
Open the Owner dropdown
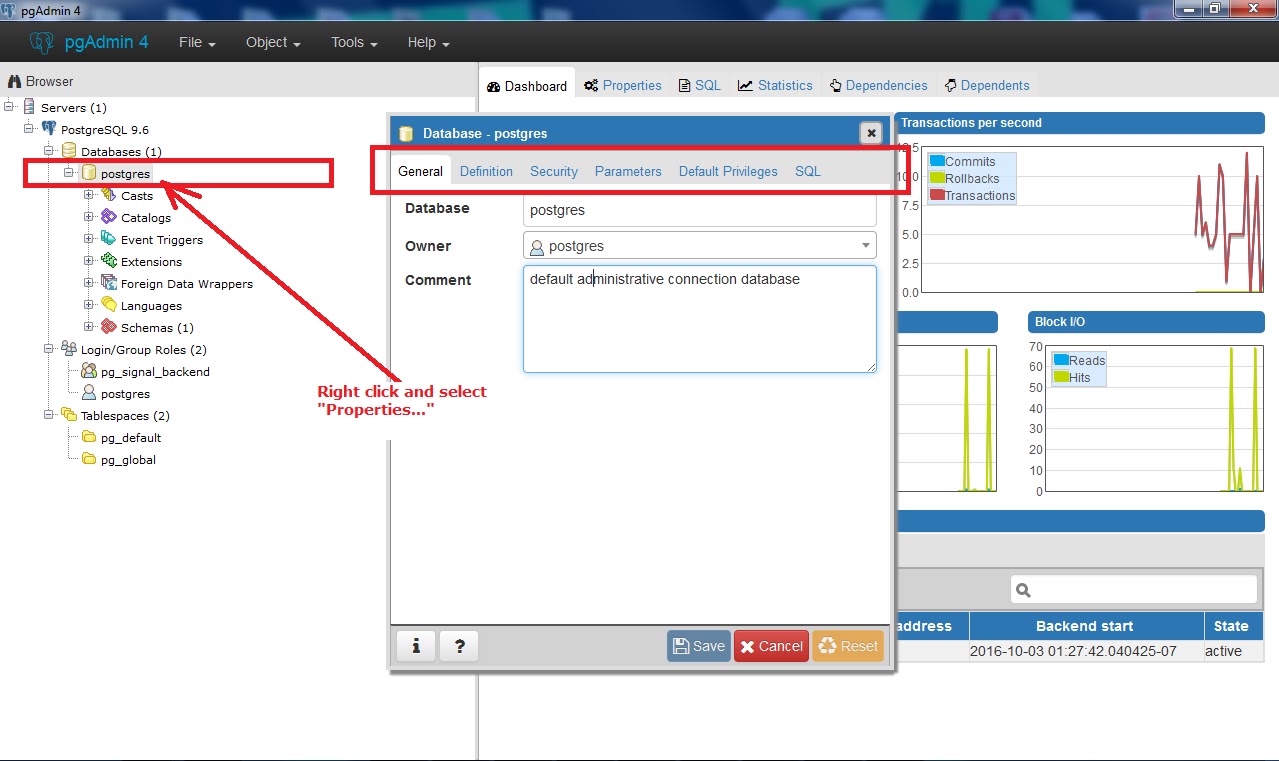tap(866, 245)
